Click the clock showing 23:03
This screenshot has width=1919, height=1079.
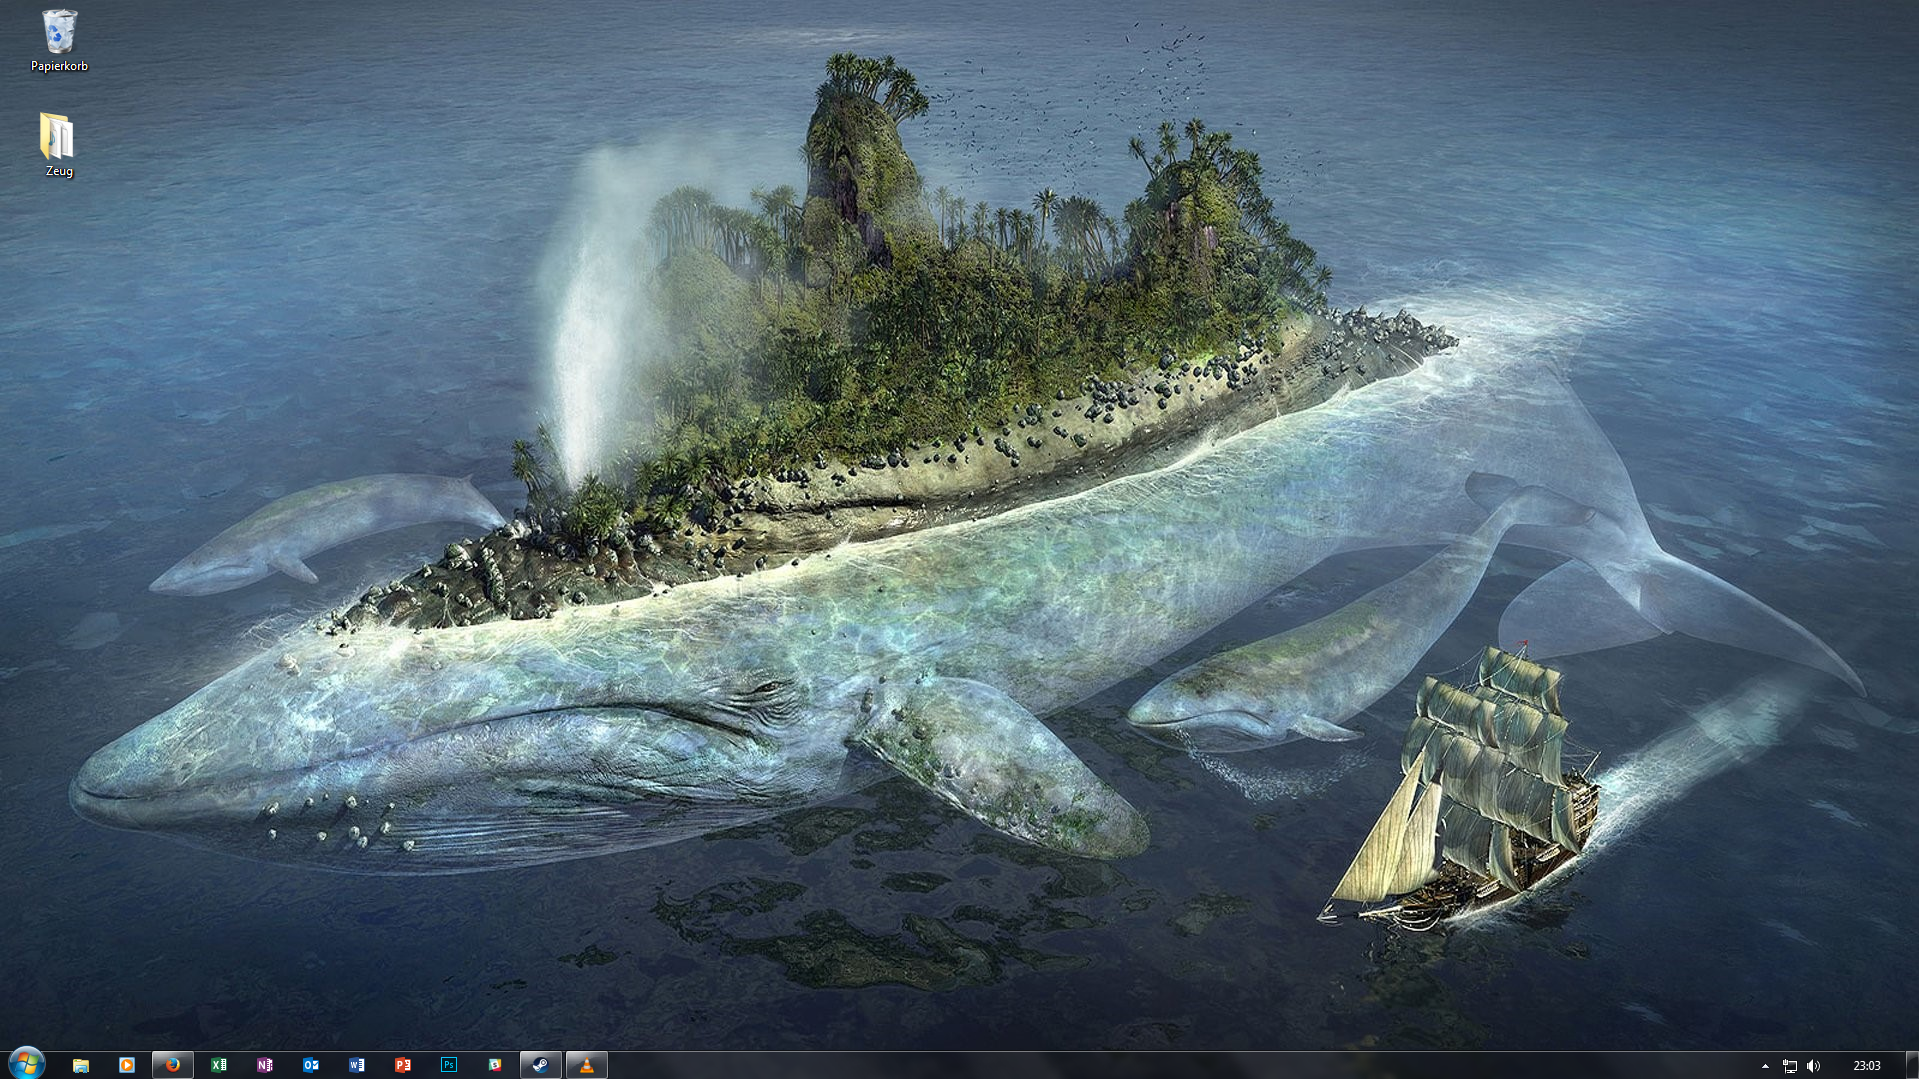point(1866,1066)
